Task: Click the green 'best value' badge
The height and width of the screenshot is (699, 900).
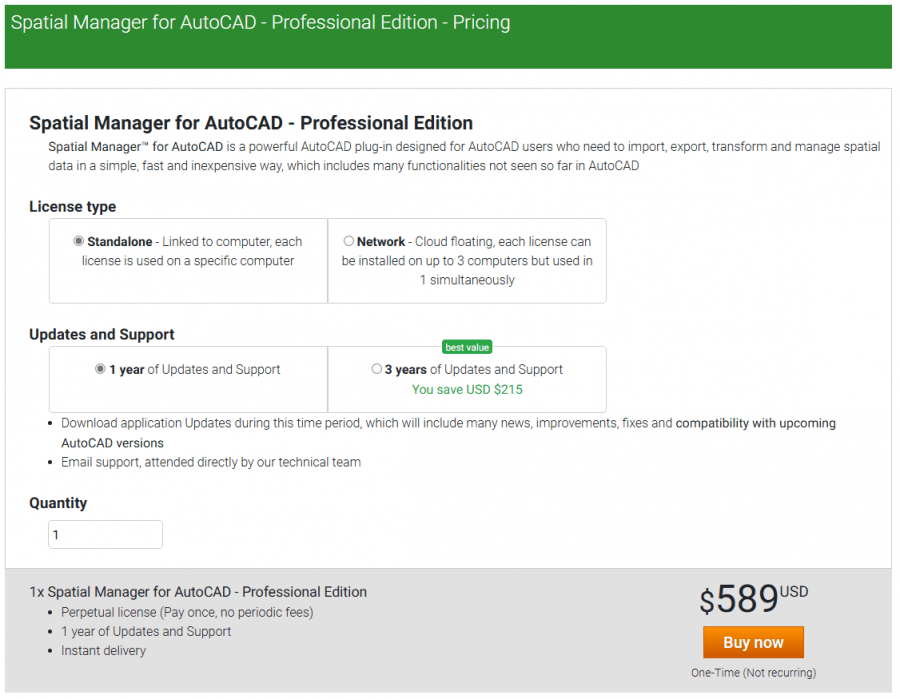Action: [467, 347]
